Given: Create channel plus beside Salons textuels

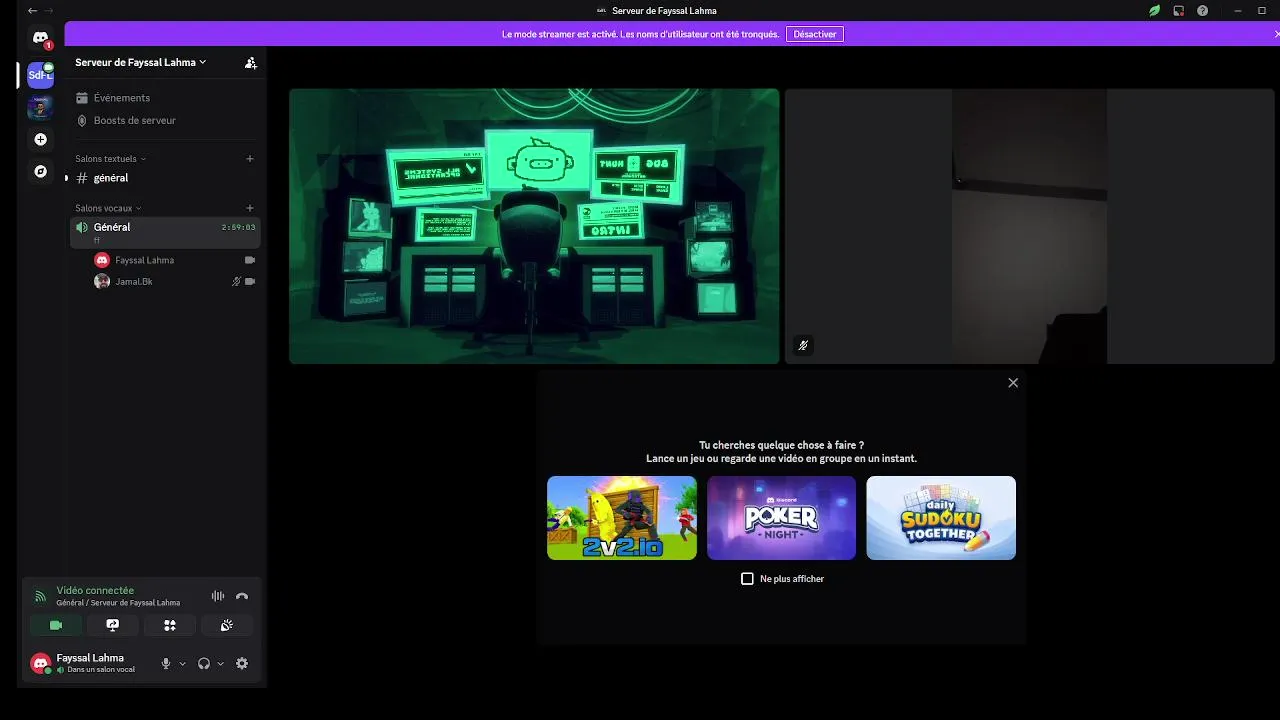Looking at the screenshot, I should coord(250,158).
